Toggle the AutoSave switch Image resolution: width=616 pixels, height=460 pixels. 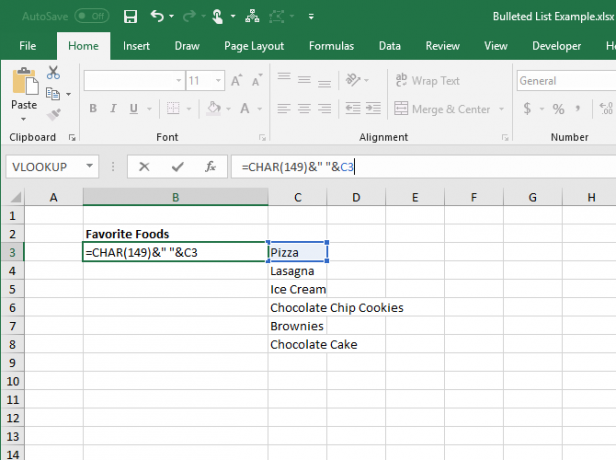pos(92,16)
